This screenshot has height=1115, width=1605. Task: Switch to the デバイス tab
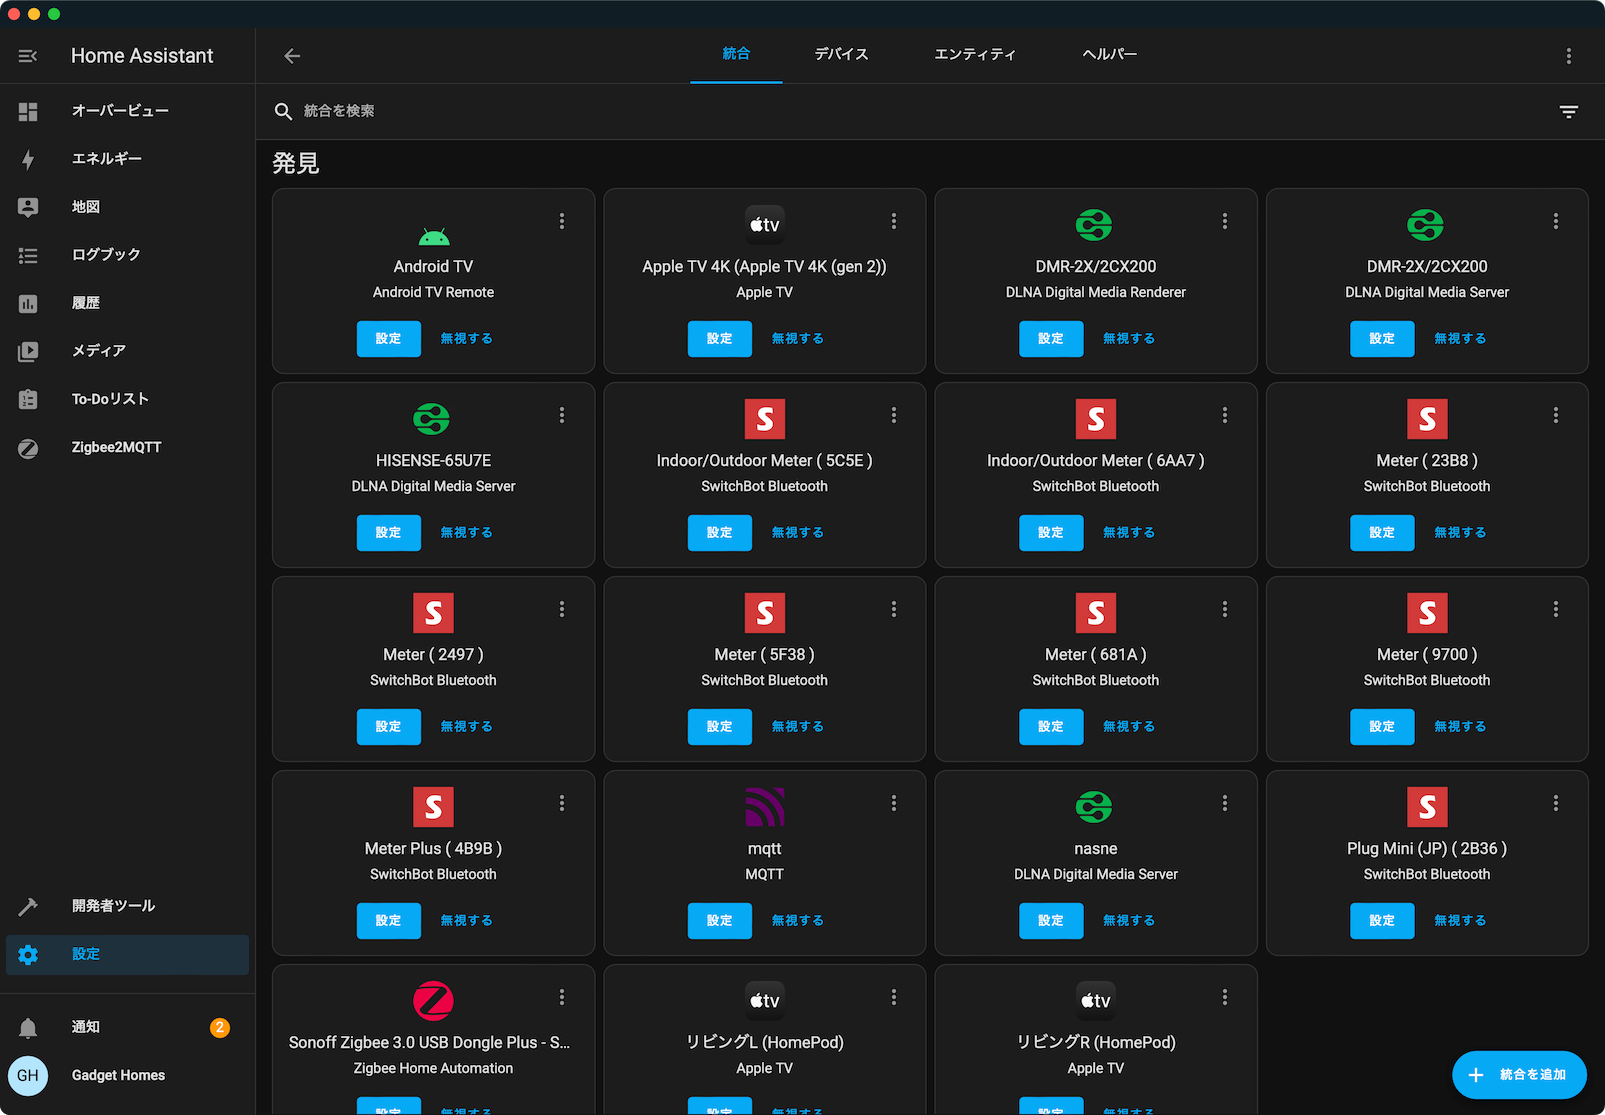coord(841,54)
